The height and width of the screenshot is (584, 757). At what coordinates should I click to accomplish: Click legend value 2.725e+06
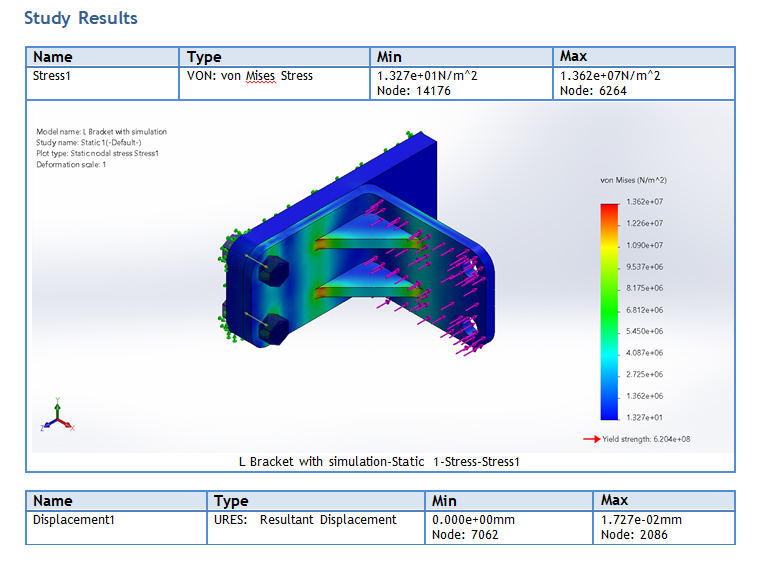pos(644,375)
